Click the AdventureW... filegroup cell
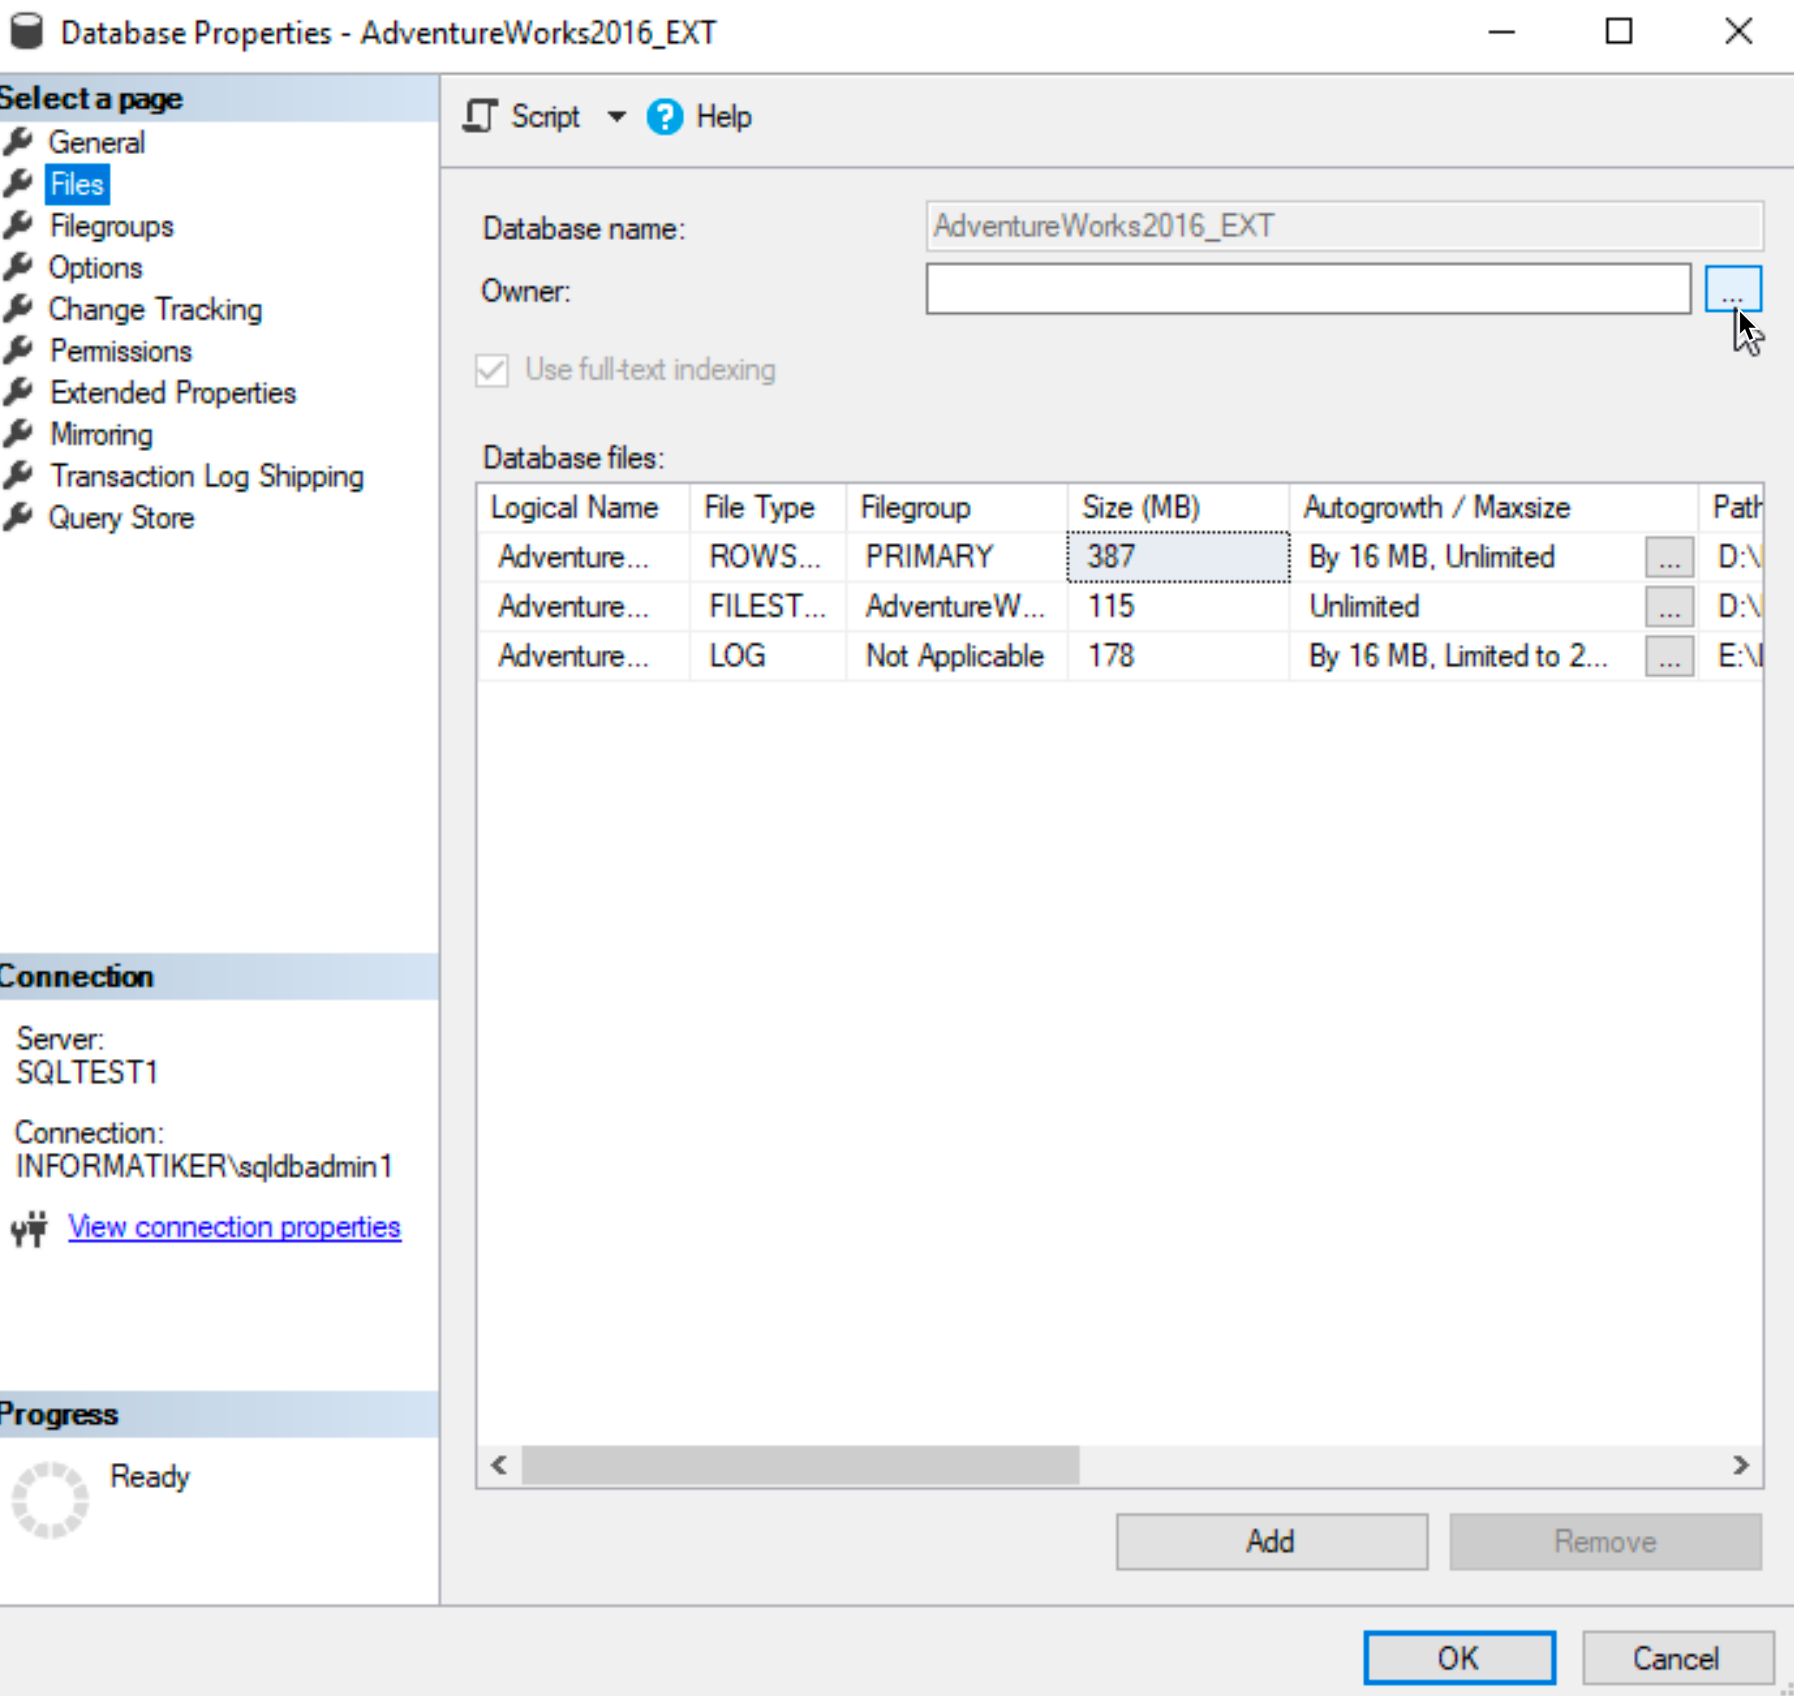The width and height of the screenshot is (1794, 1696). click(x=957, y=606)
